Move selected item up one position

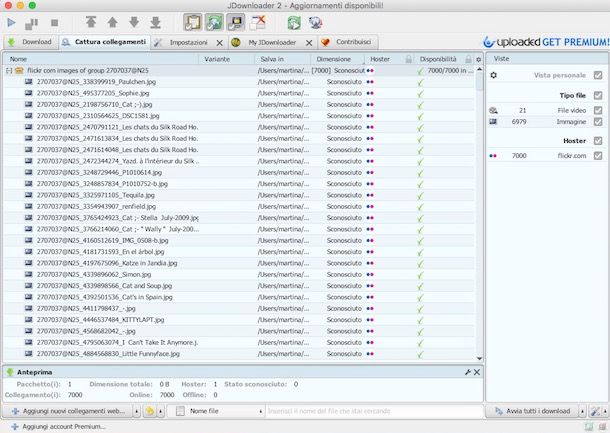[x=112, y=22]
